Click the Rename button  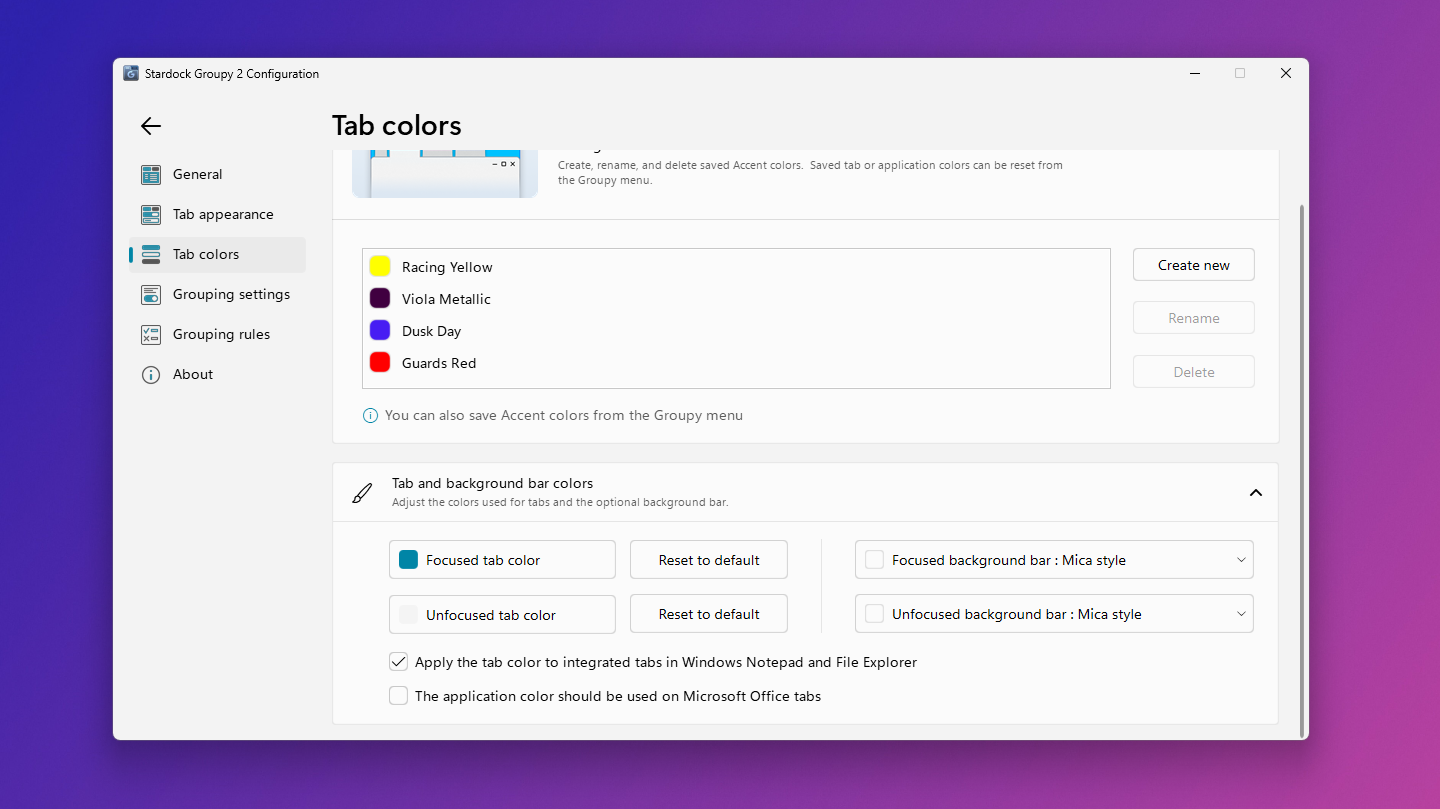pos(1194,318)
